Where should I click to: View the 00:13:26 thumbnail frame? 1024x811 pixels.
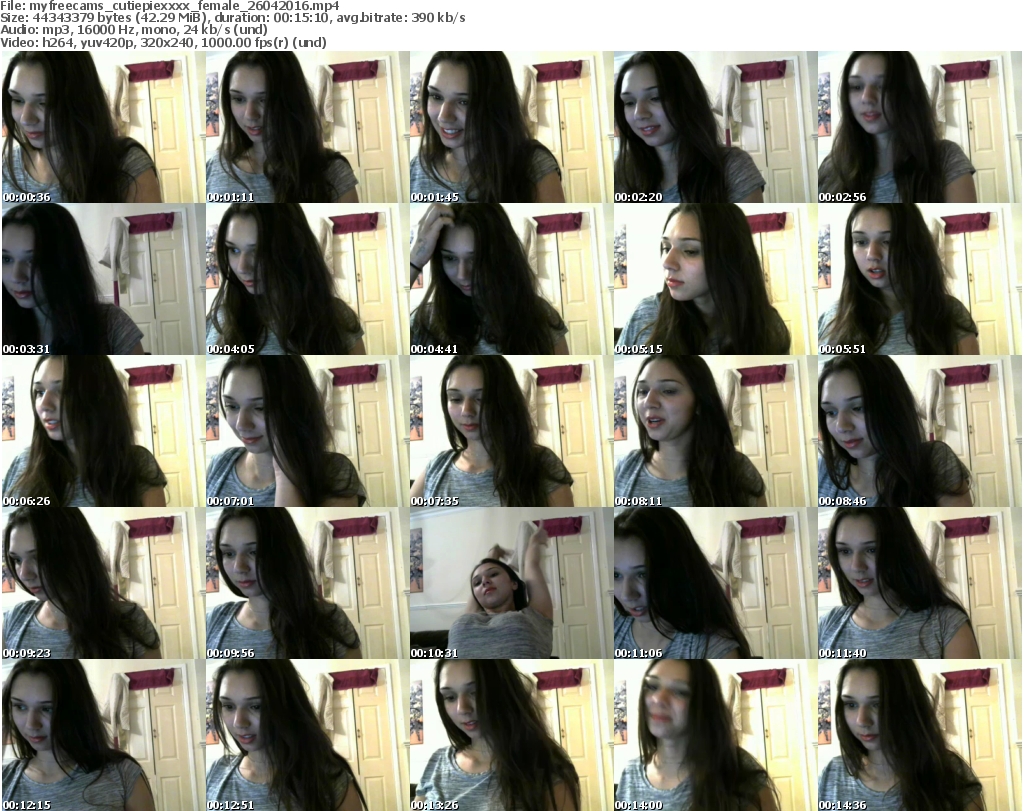click(511, 735)
